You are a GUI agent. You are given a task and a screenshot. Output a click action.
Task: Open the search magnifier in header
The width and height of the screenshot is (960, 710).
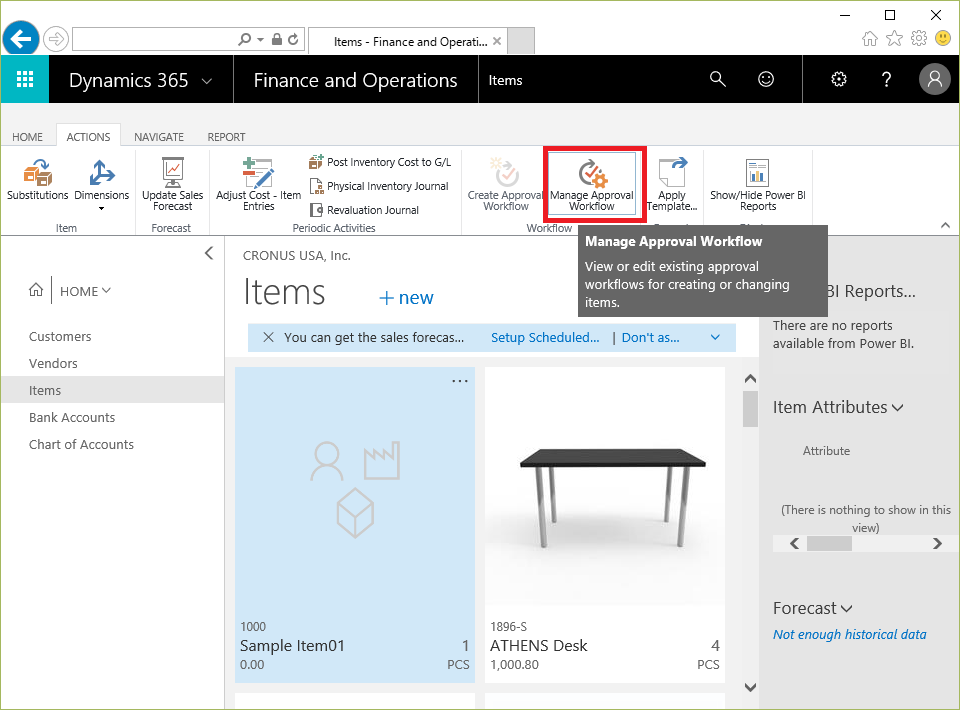pyautogui.click(x=717, y=80)
